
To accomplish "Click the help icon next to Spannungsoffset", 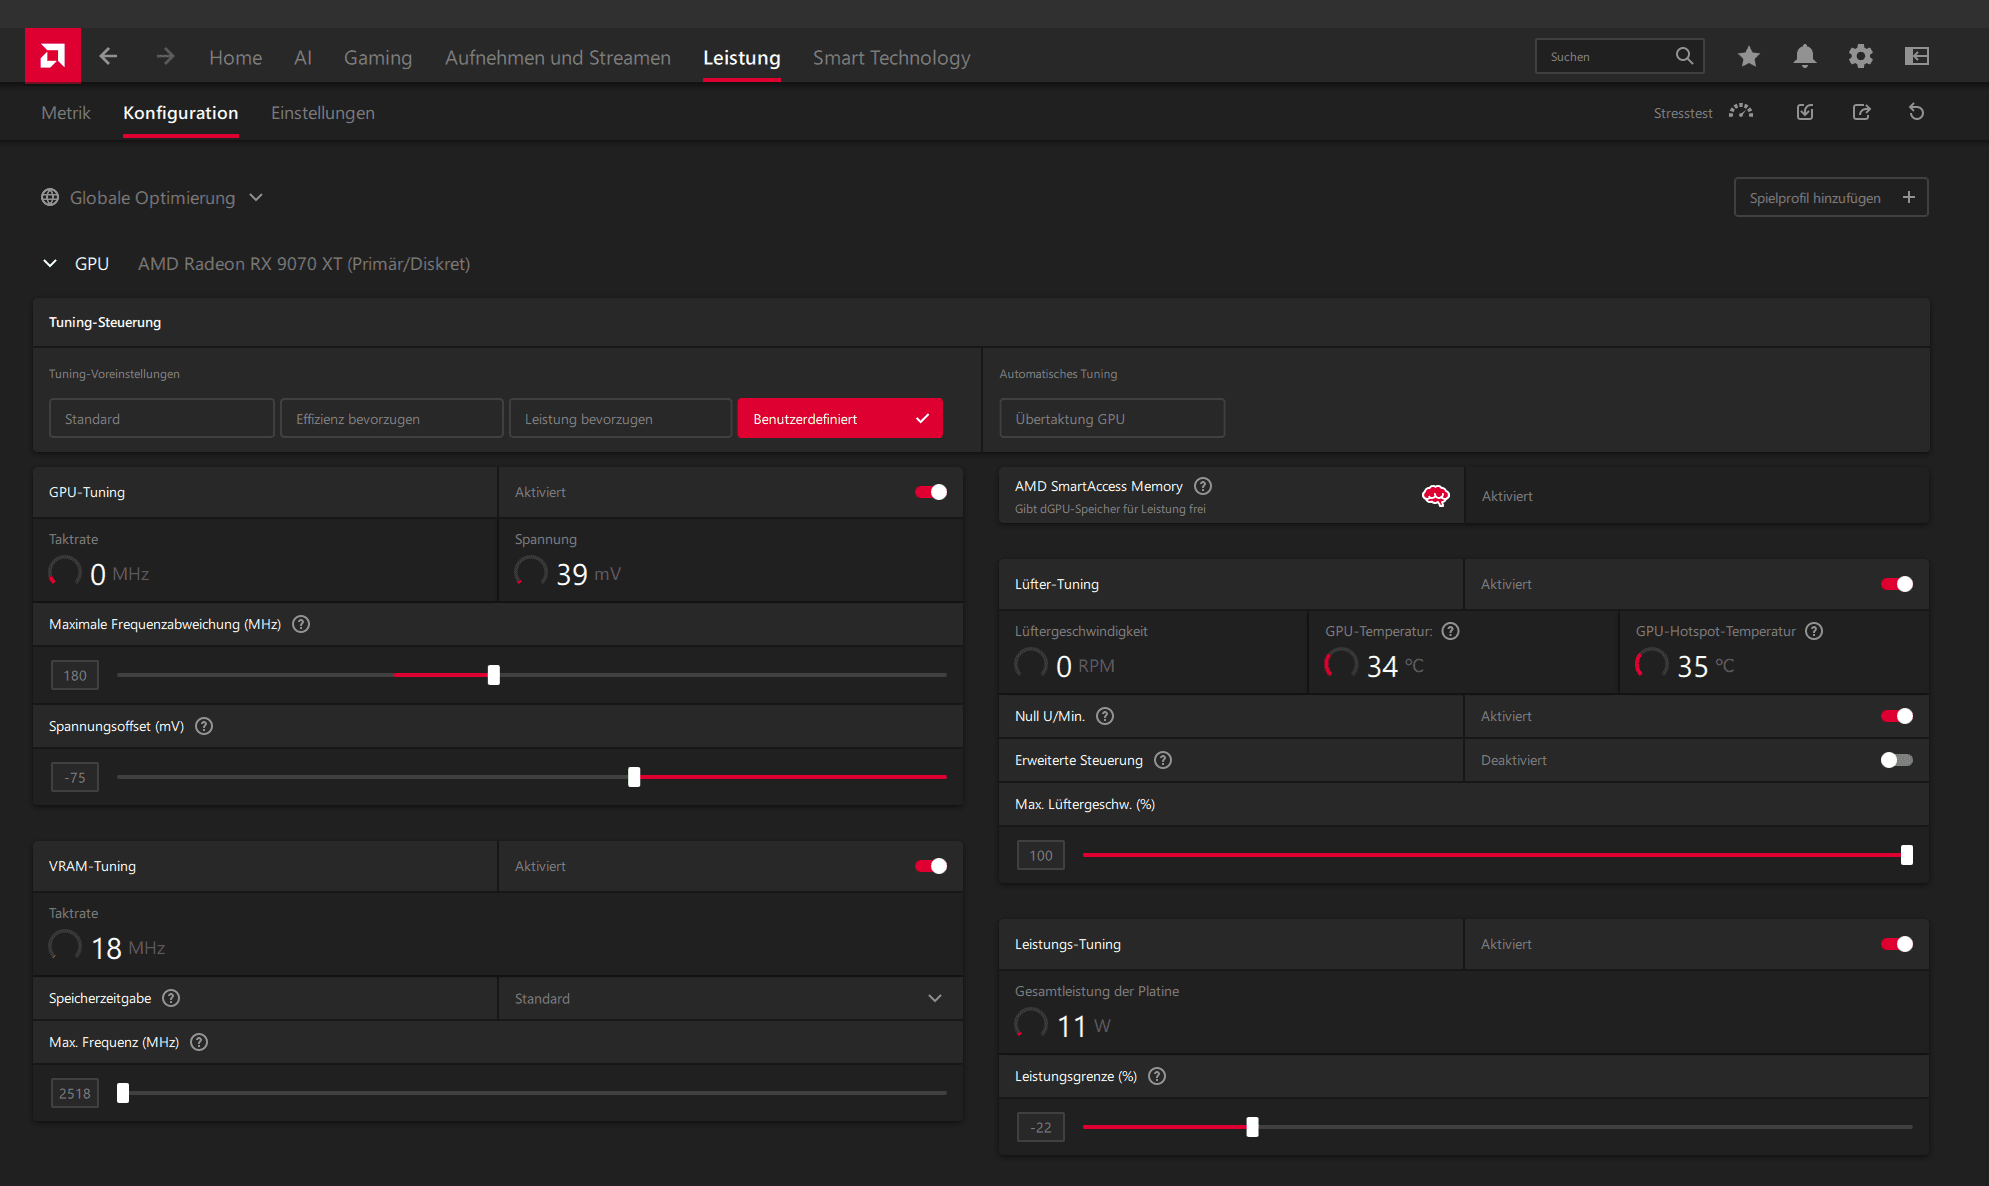I will pos(204,726).
